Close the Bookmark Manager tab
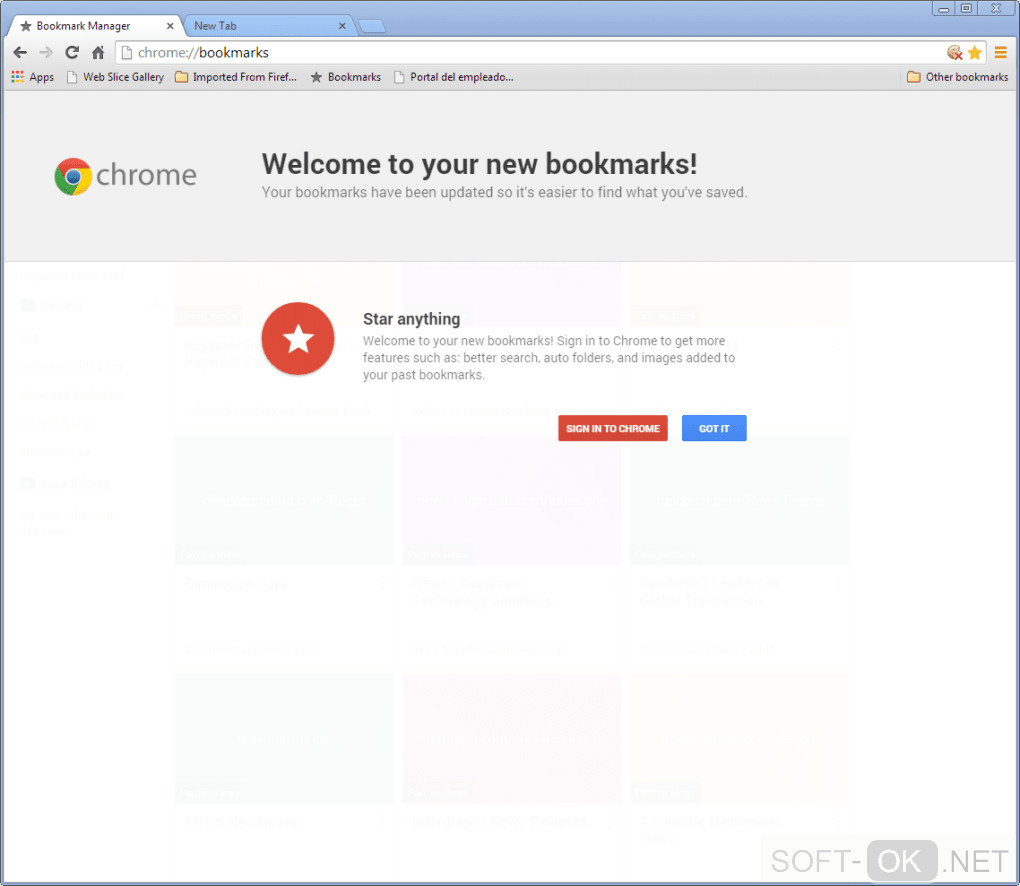 [x=170, y=26]
